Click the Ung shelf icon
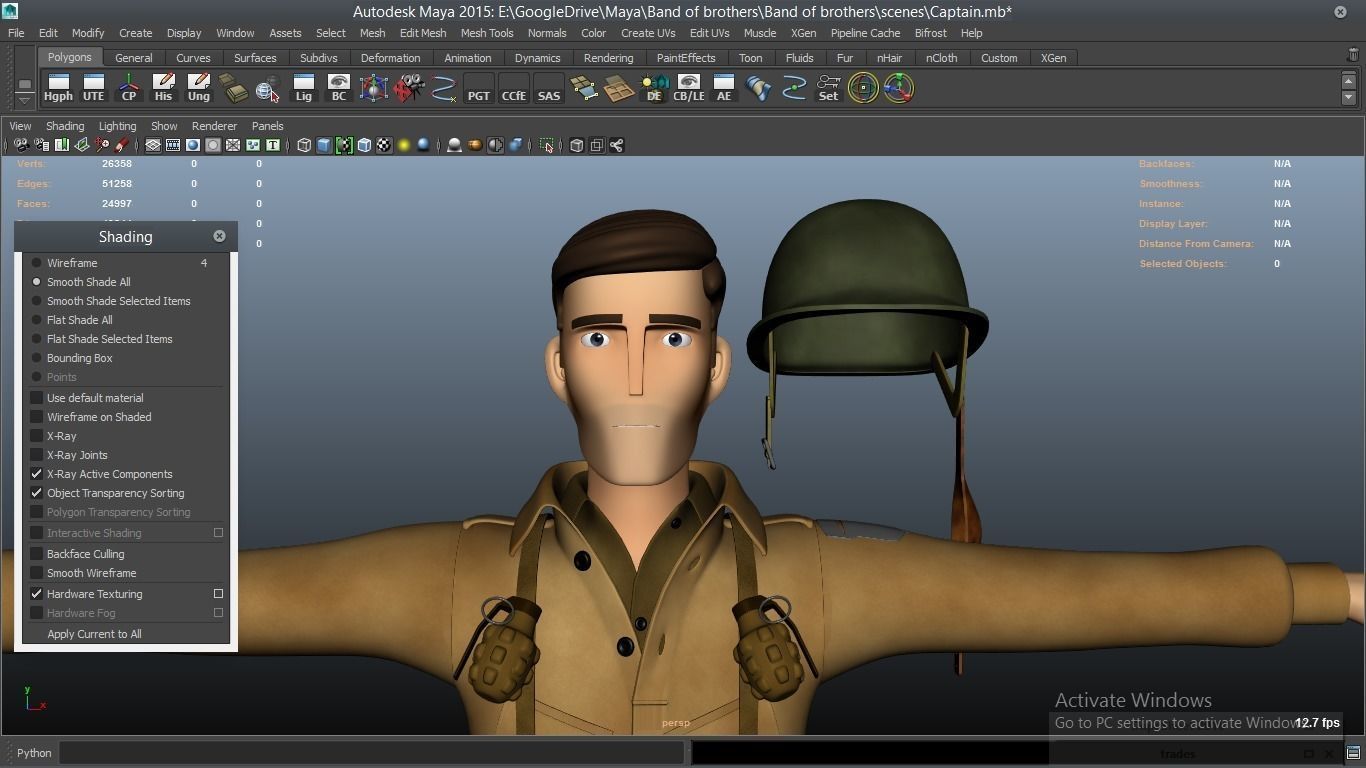Screen dimensions: 1366x768 tap(198, 88)
